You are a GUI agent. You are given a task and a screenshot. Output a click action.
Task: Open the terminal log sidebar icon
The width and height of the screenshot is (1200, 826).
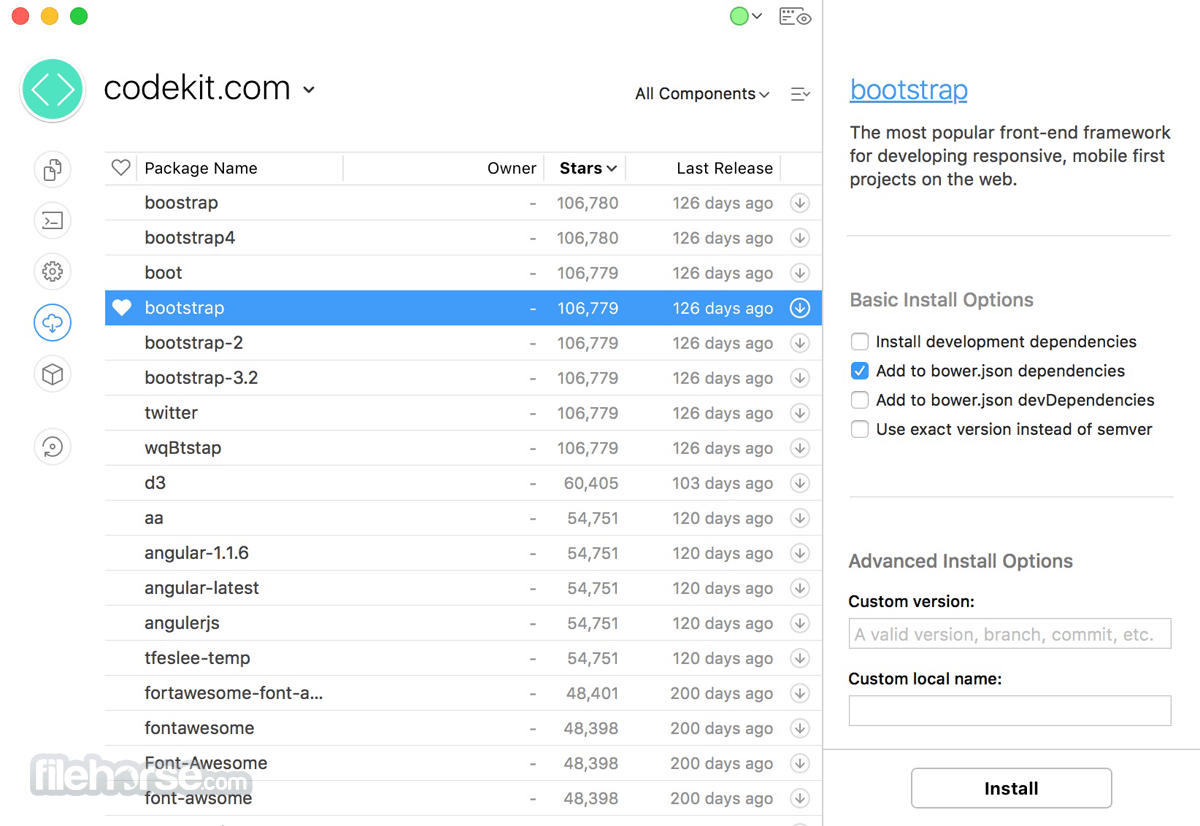click(53, 220)
